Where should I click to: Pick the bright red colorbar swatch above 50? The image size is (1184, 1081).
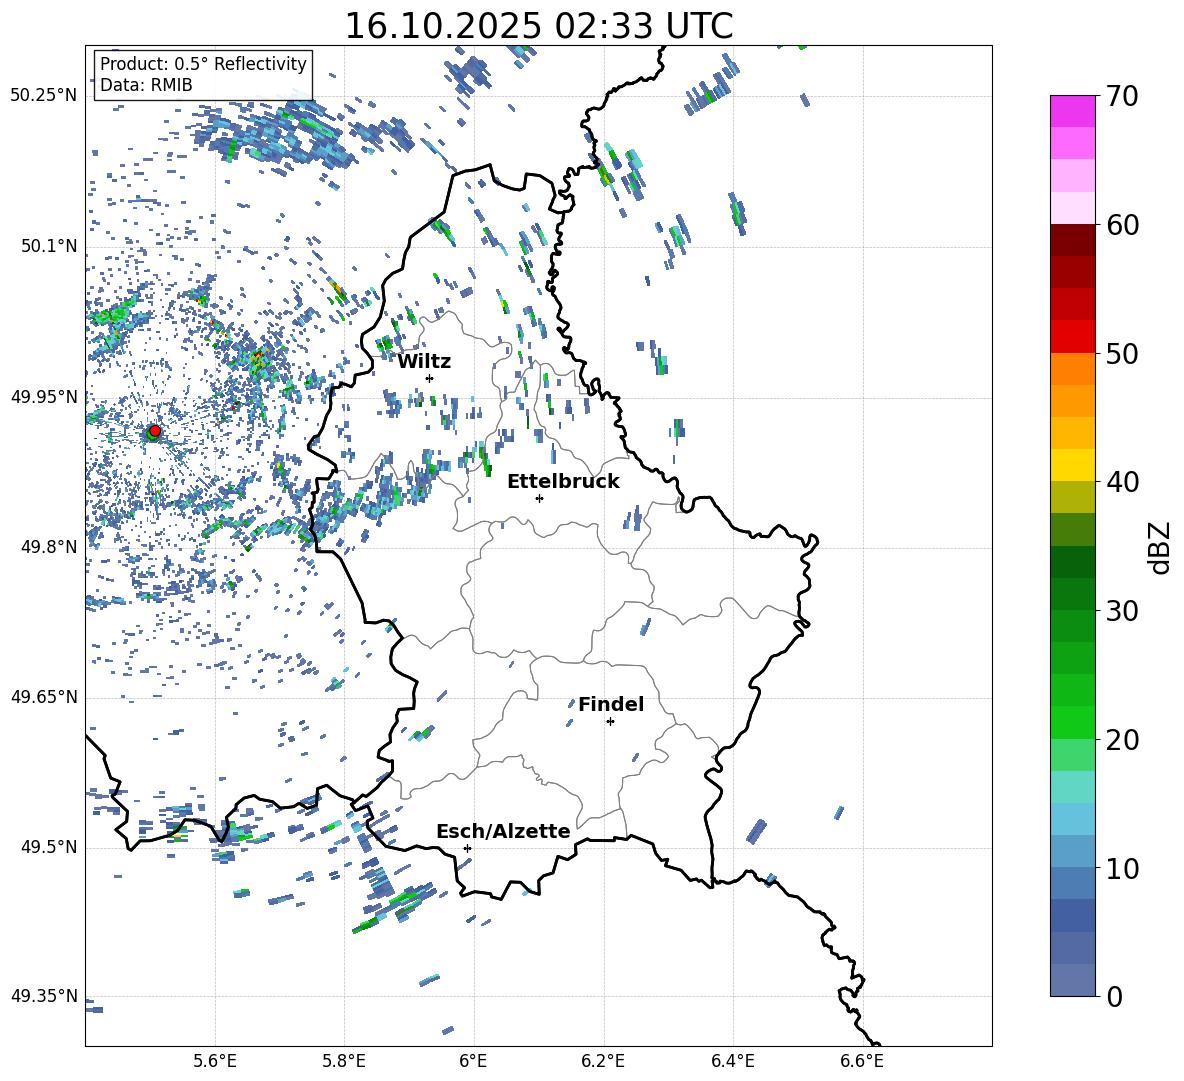1072,336
